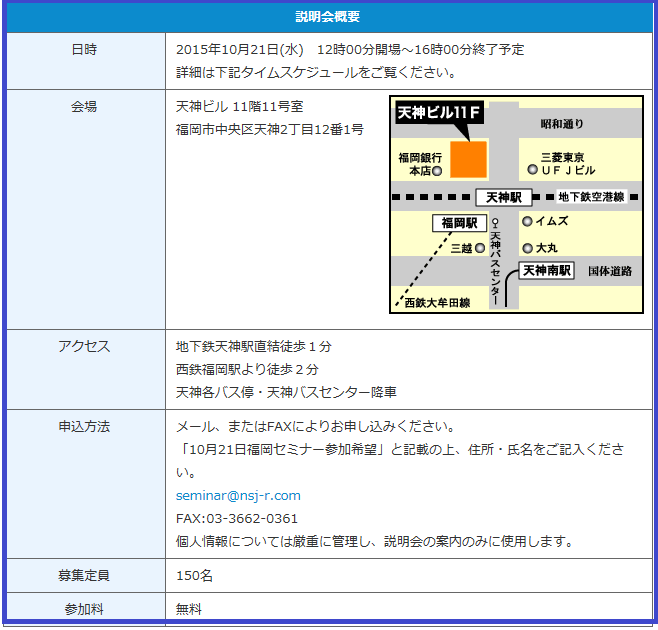The height and width of the screenshot is (630, 658).
Task: Select the 日時 row label
Action: [84, 50]
